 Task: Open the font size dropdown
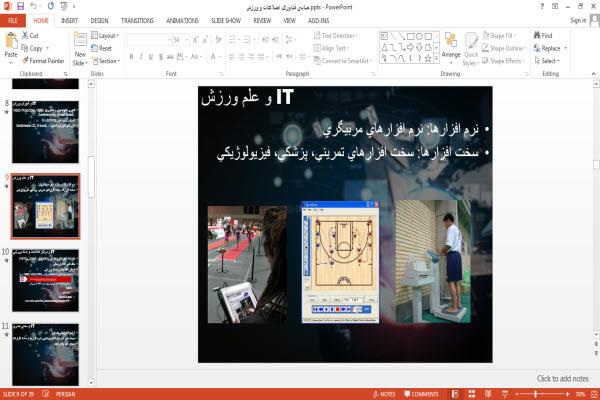187,40
